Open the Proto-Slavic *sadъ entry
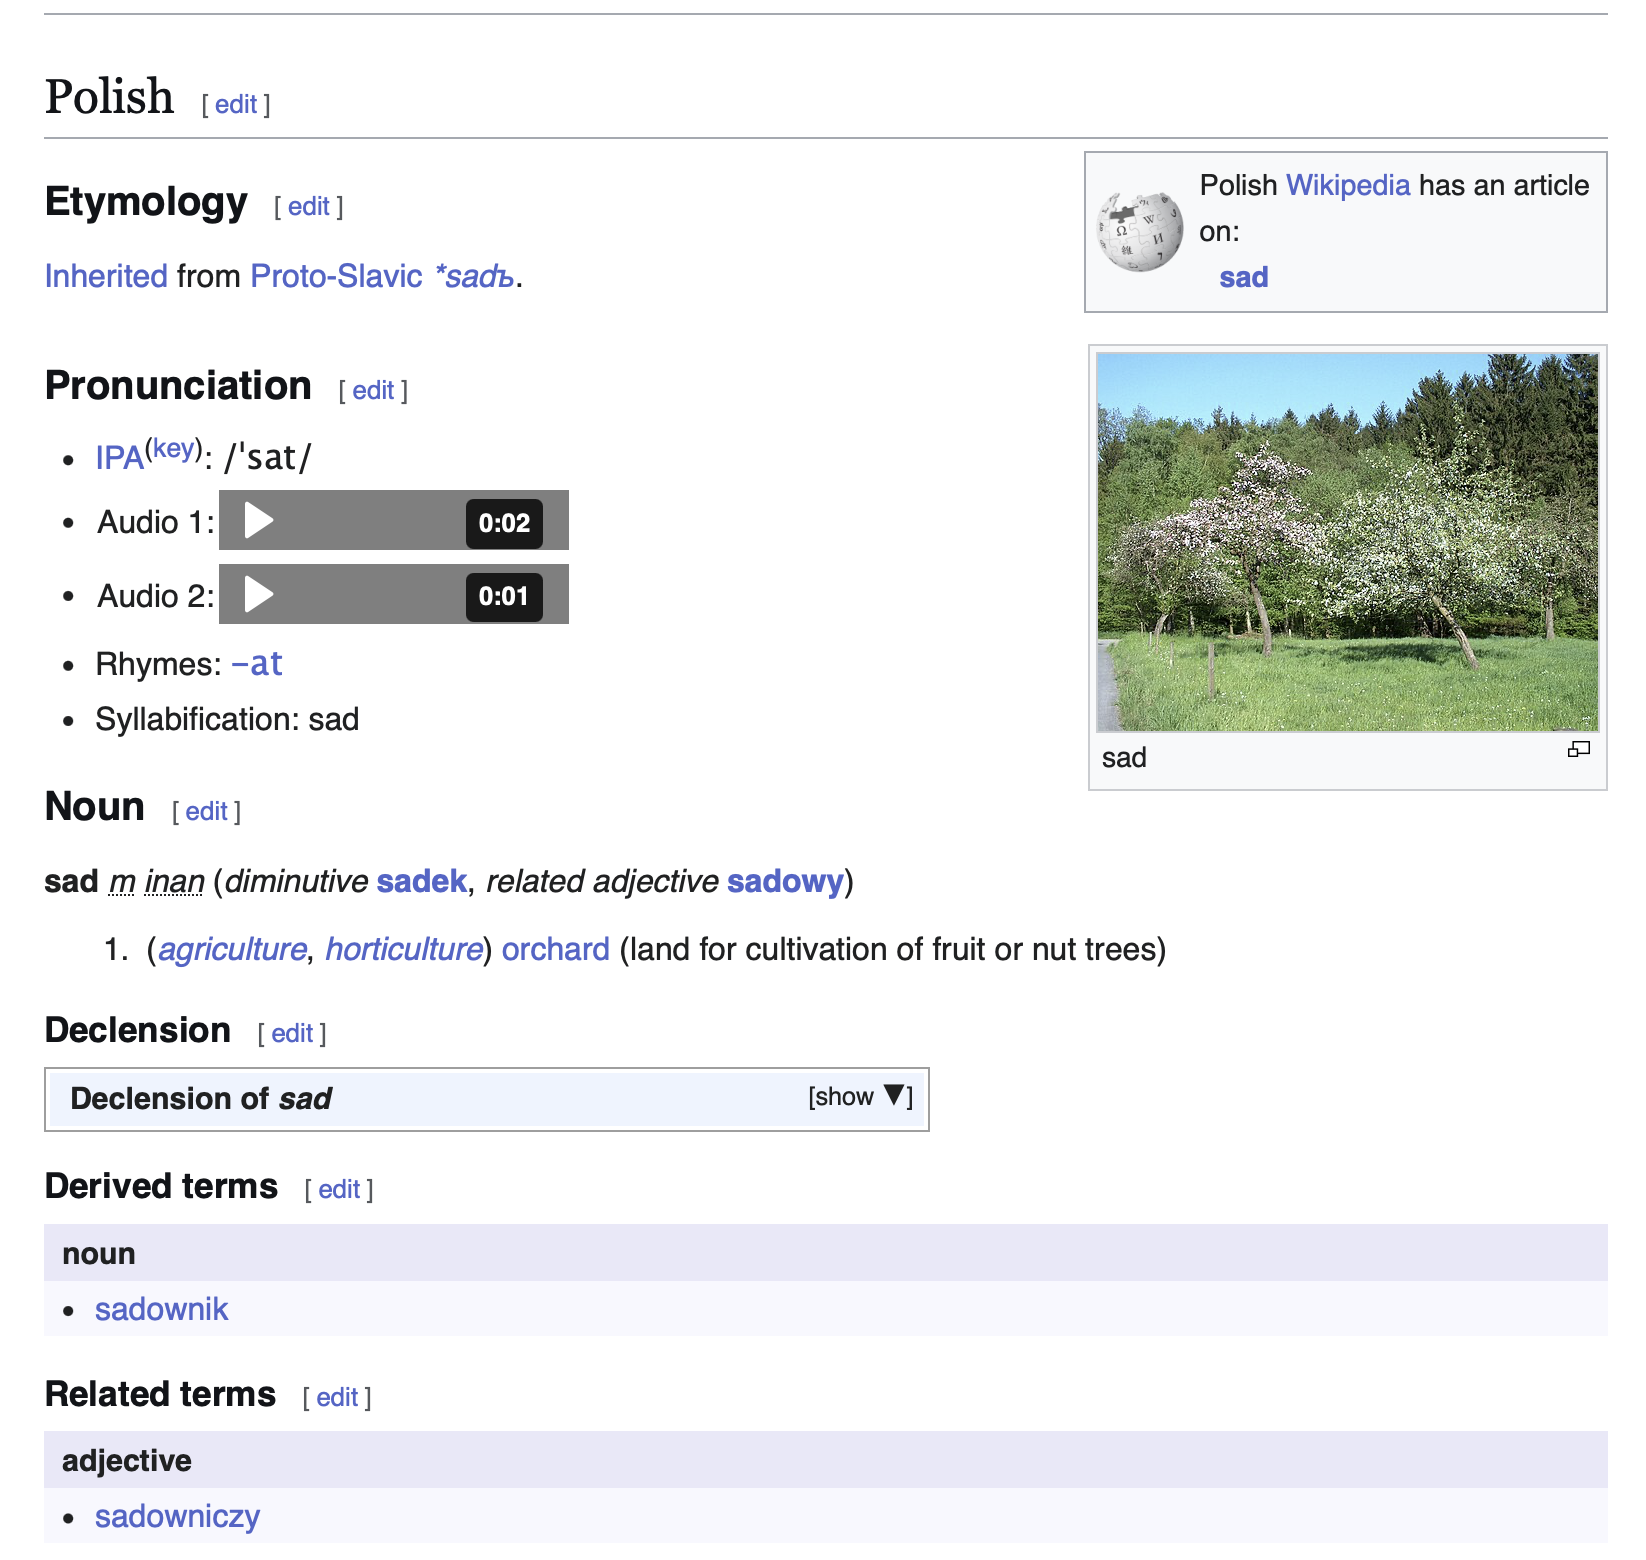 pyautogui.click(x=474, y=276)
